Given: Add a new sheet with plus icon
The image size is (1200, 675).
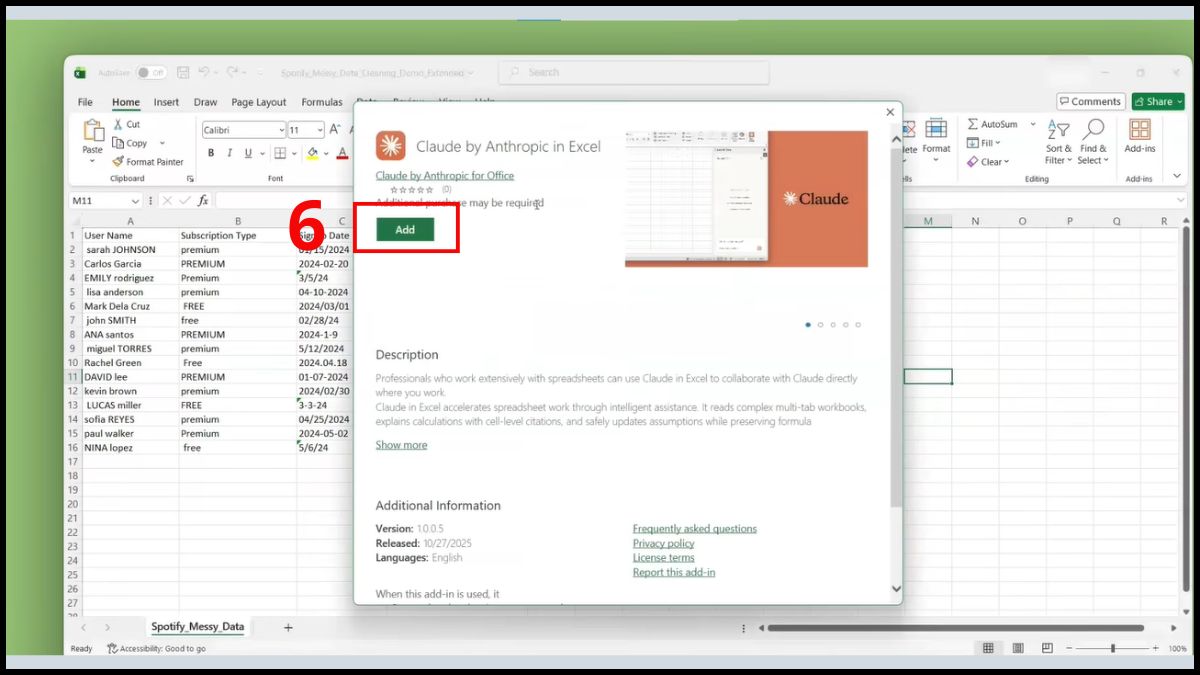Looking at the screenshot, I should pos(288,627).
